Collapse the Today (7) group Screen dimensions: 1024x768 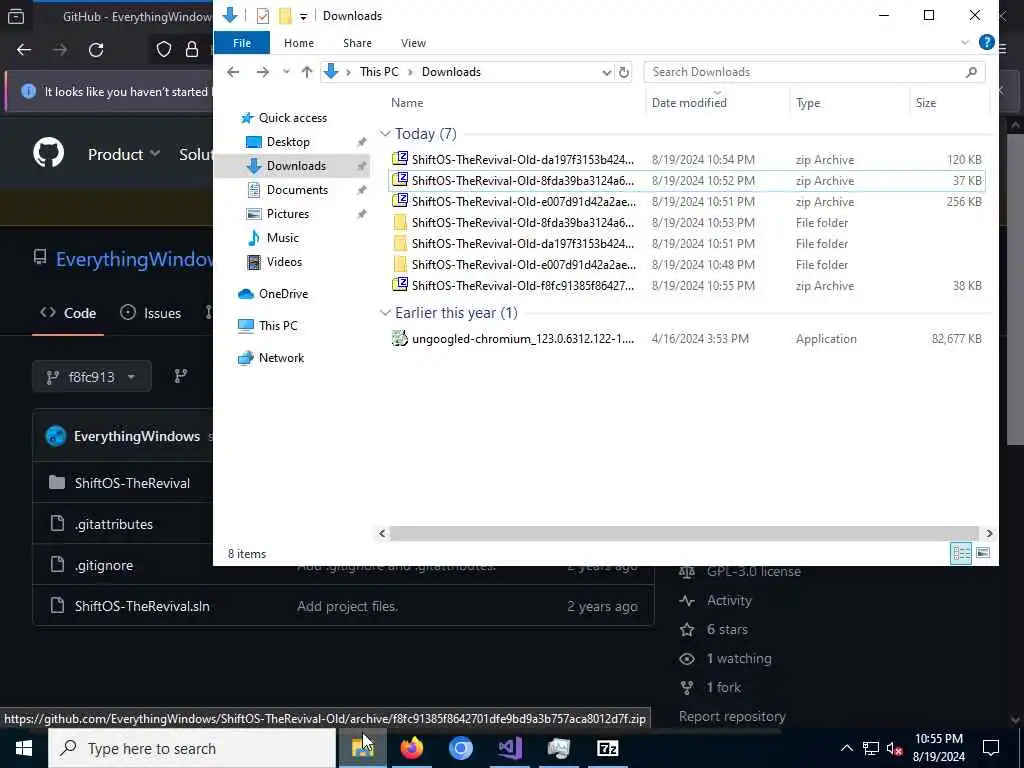(x=385, y=134)
